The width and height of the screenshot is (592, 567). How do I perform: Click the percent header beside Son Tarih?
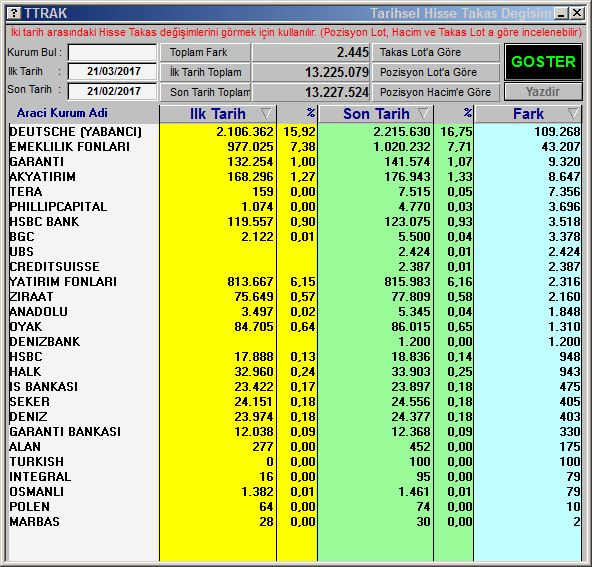(467, 113)
